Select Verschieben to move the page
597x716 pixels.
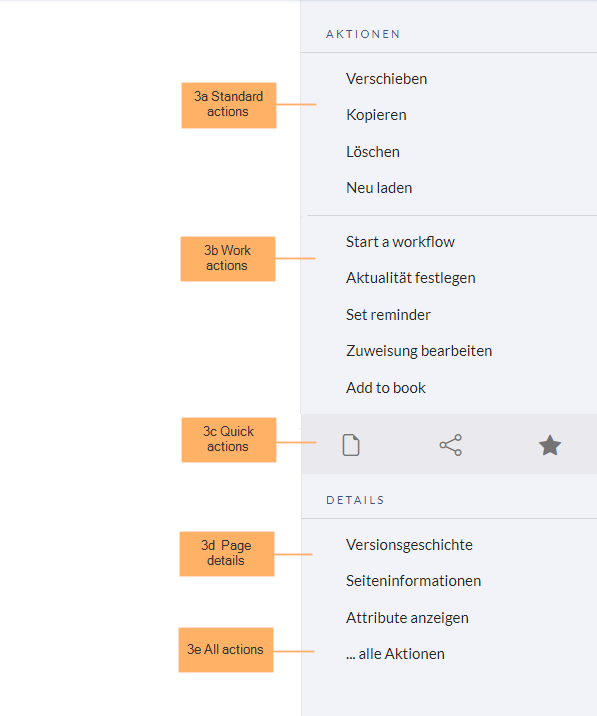[x=386, y=79]
